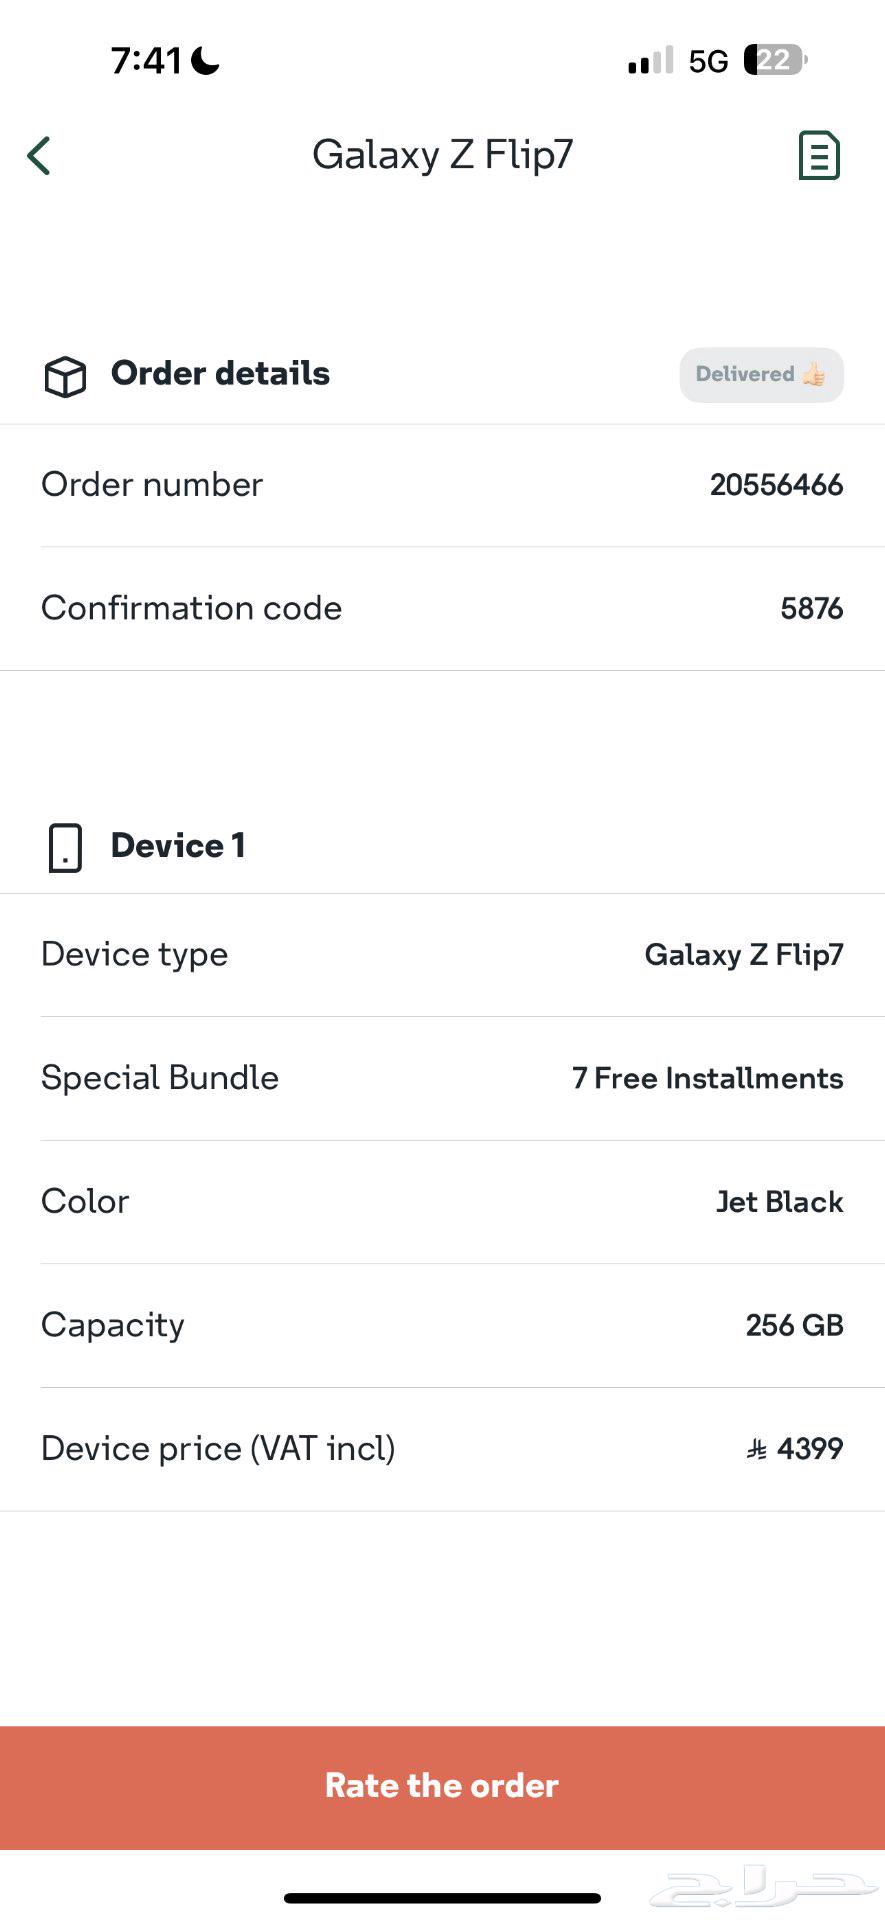Viewport: 885px width, 1920px height.
Task: Open the Device price row
Action: point(442,1448)
